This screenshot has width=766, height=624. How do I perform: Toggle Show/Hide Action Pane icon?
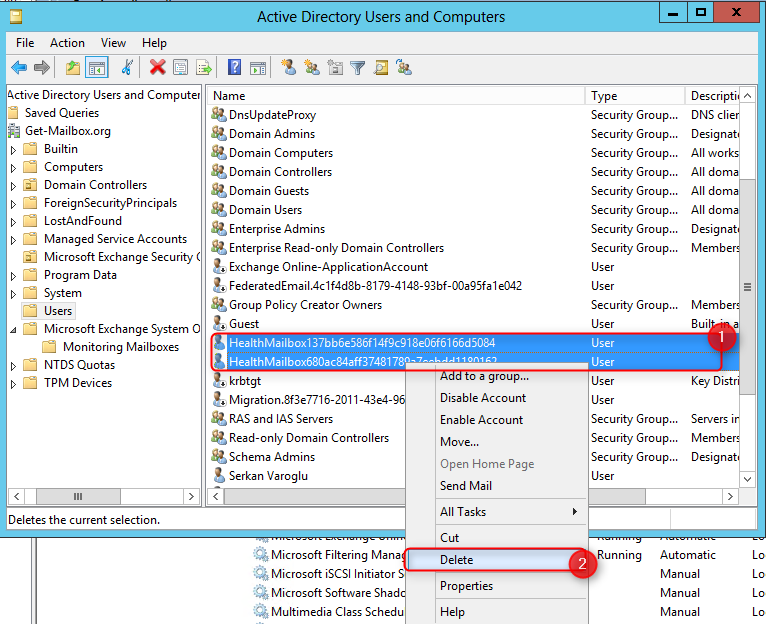[x=258, y=68]
